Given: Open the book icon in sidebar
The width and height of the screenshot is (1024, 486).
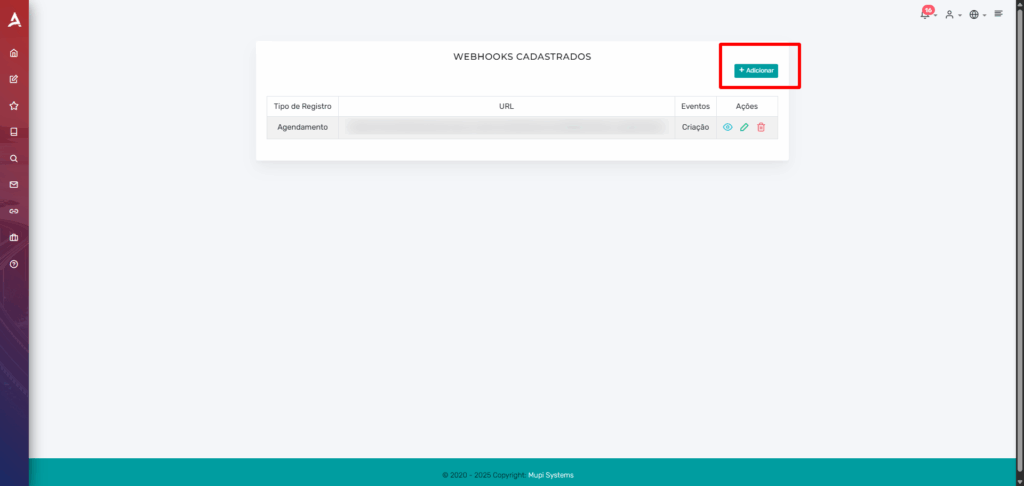Looking at the screenshot, I should click(14, 132).
